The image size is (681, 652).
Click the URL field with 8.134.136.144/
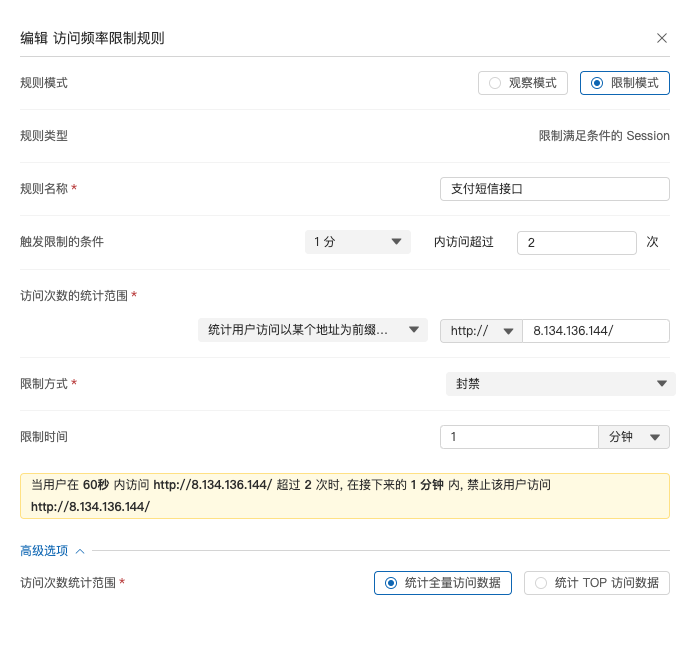click(595, 331)
